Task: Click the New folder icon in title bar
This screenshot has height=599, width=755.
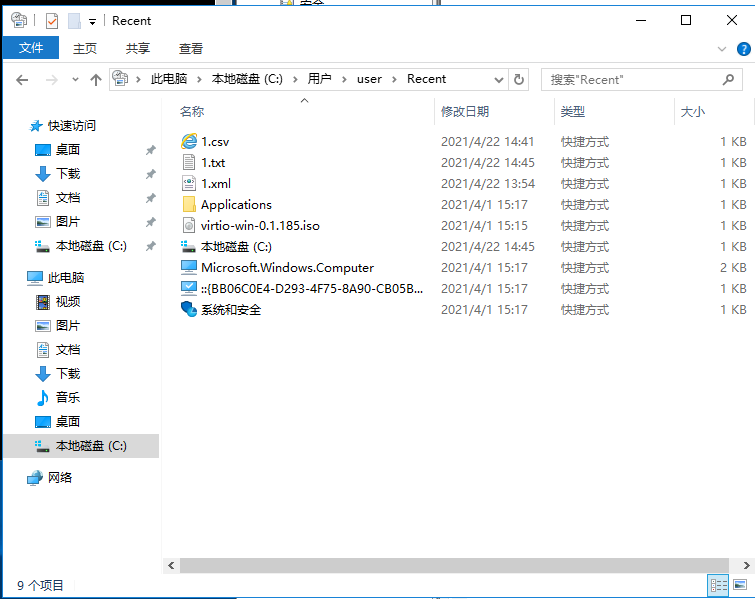Action: [x=74, y=21]
